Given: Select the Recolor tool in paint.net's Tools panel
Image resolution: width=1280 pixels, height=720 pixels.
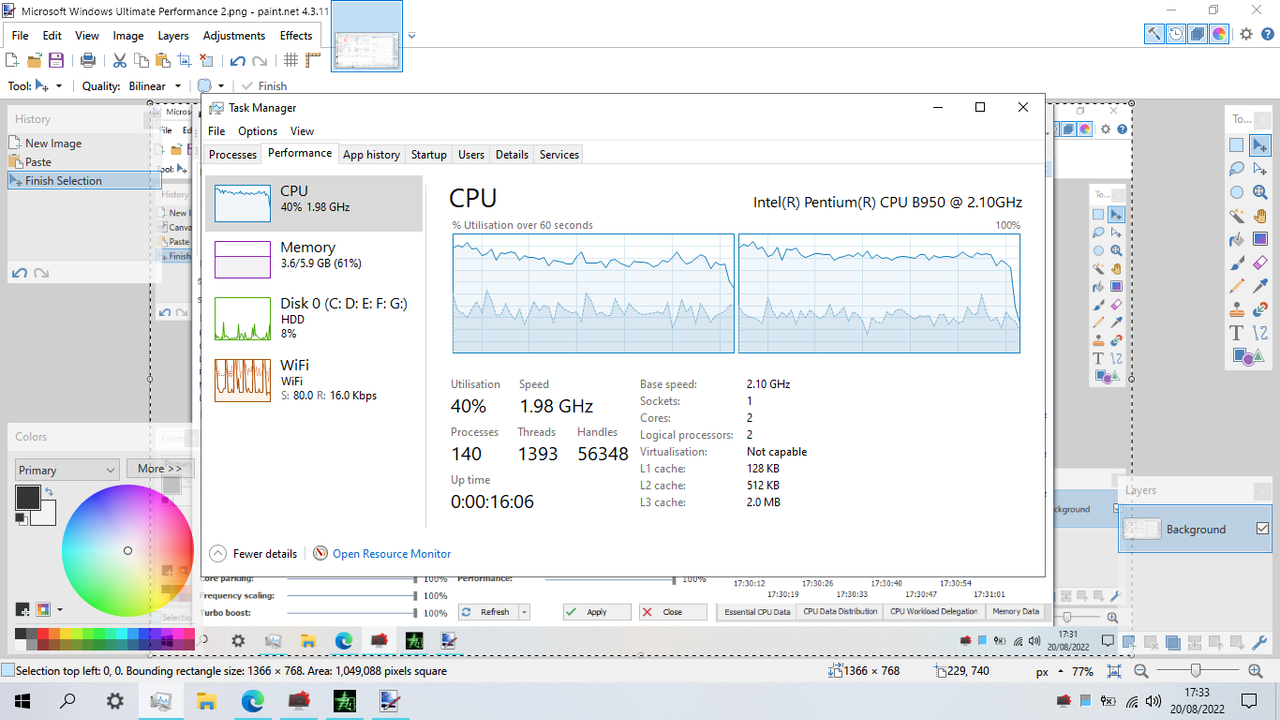Looking at the screenshot, I should click(x=1260, y=310).
